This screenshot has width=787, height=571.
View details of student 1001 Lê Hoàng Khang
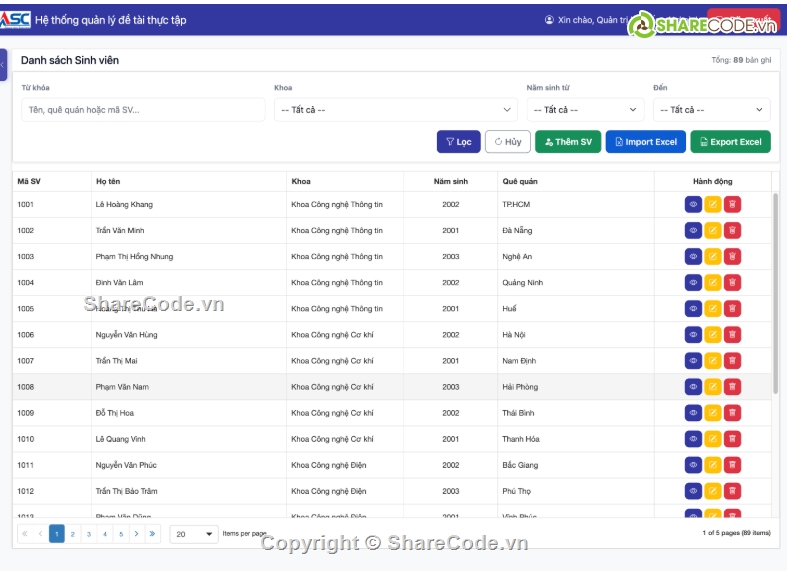point(693,204)
